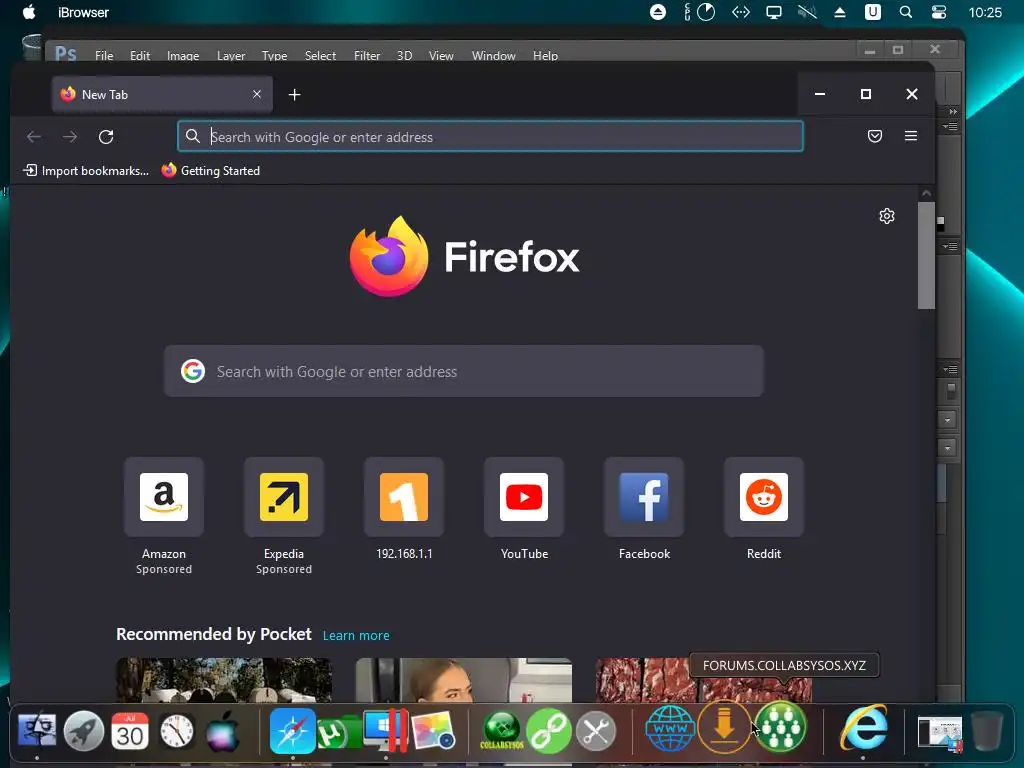Open the middle Pocket story with woman
This screenshot has height=768, width=1024.
(464, 680)
